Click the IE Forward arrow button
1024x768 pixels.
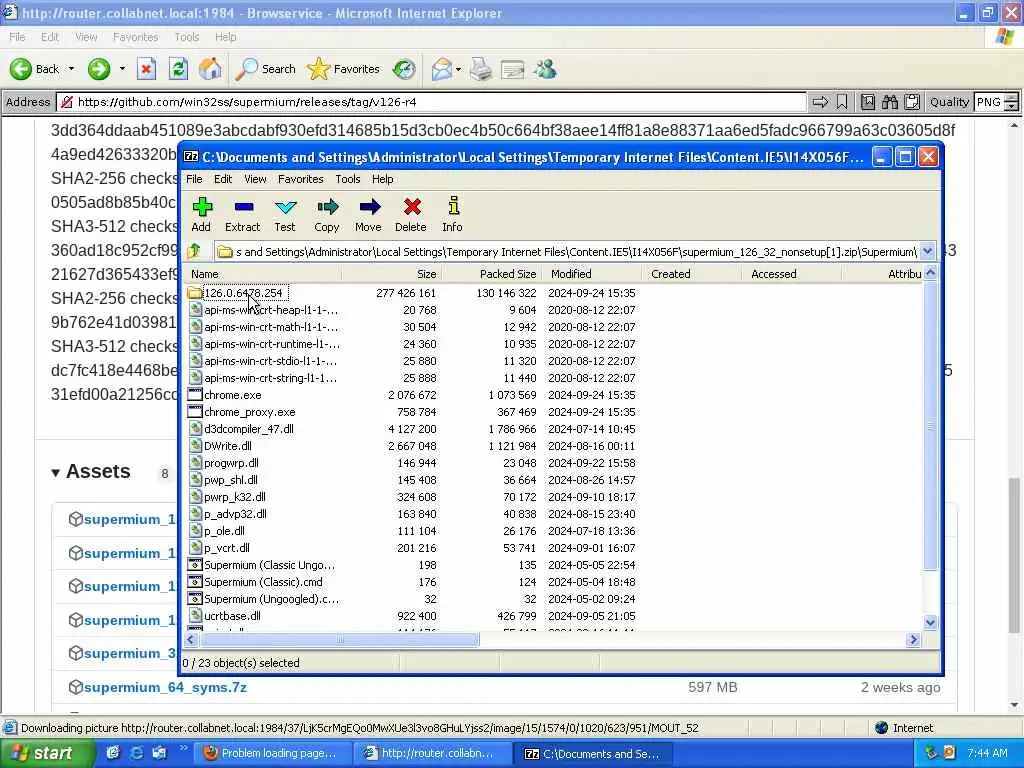coord(99,69)
